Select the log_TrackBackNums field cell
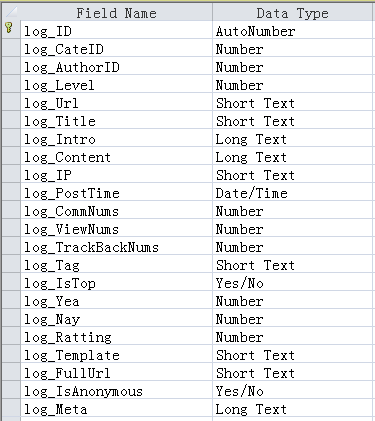Screen dimensions: 375x421 click(116, 246)
